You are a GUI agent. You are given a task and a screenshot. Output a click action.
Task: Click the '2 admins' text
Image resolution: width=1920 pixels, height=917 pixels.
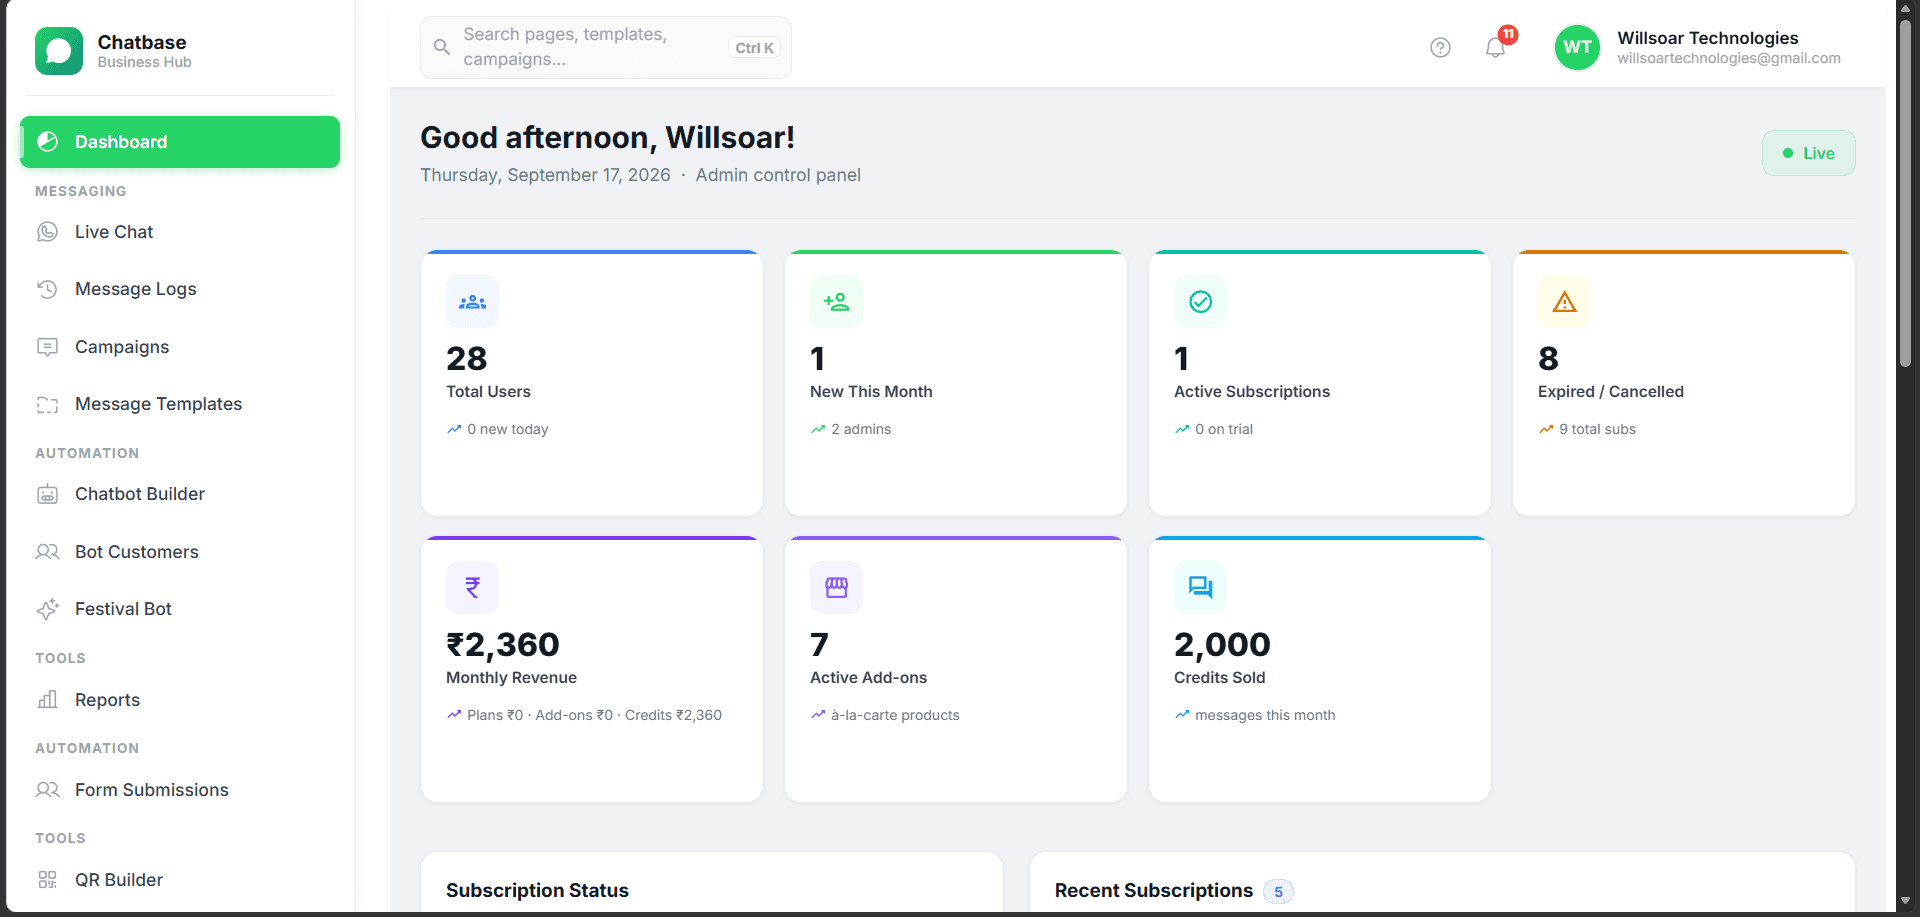[861, 429]
